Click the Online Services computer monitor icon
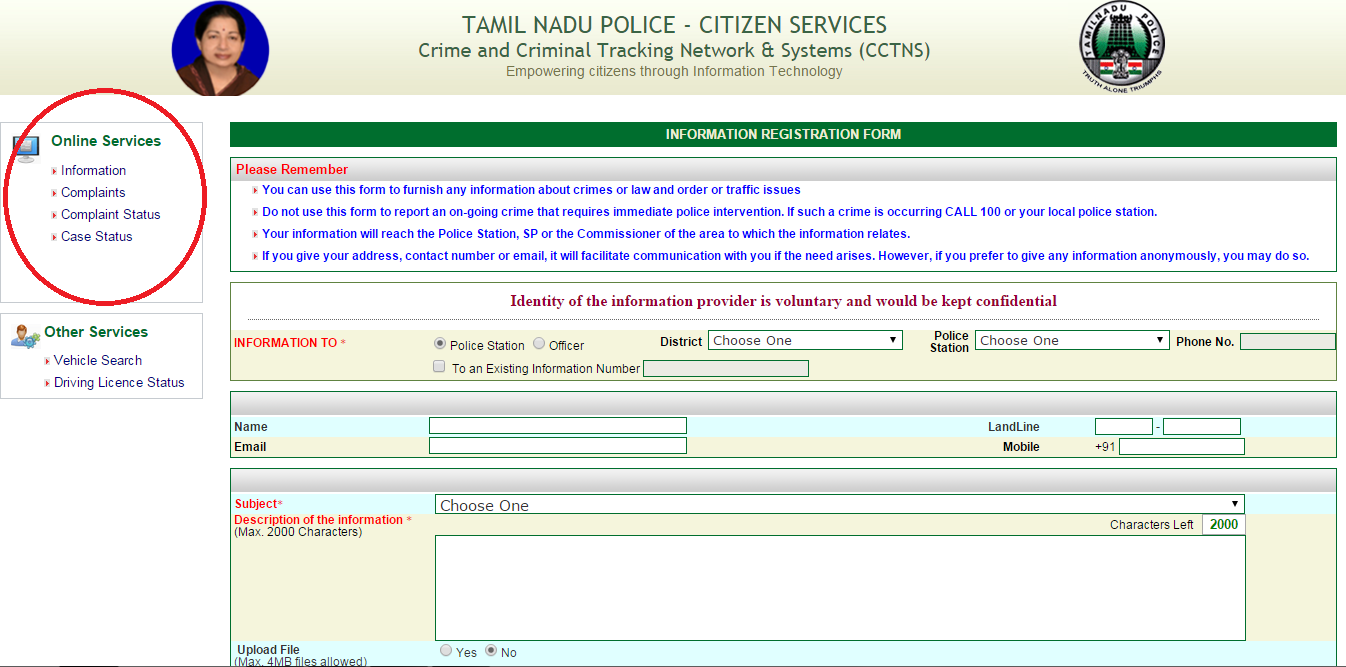1346x667 pixels. (26, 149)
